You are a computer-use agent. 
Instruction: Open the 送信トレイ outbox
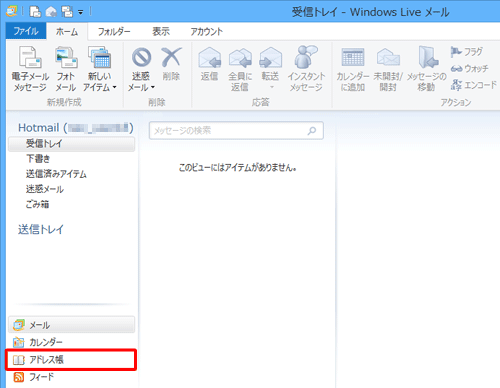[x=41, y=229]
